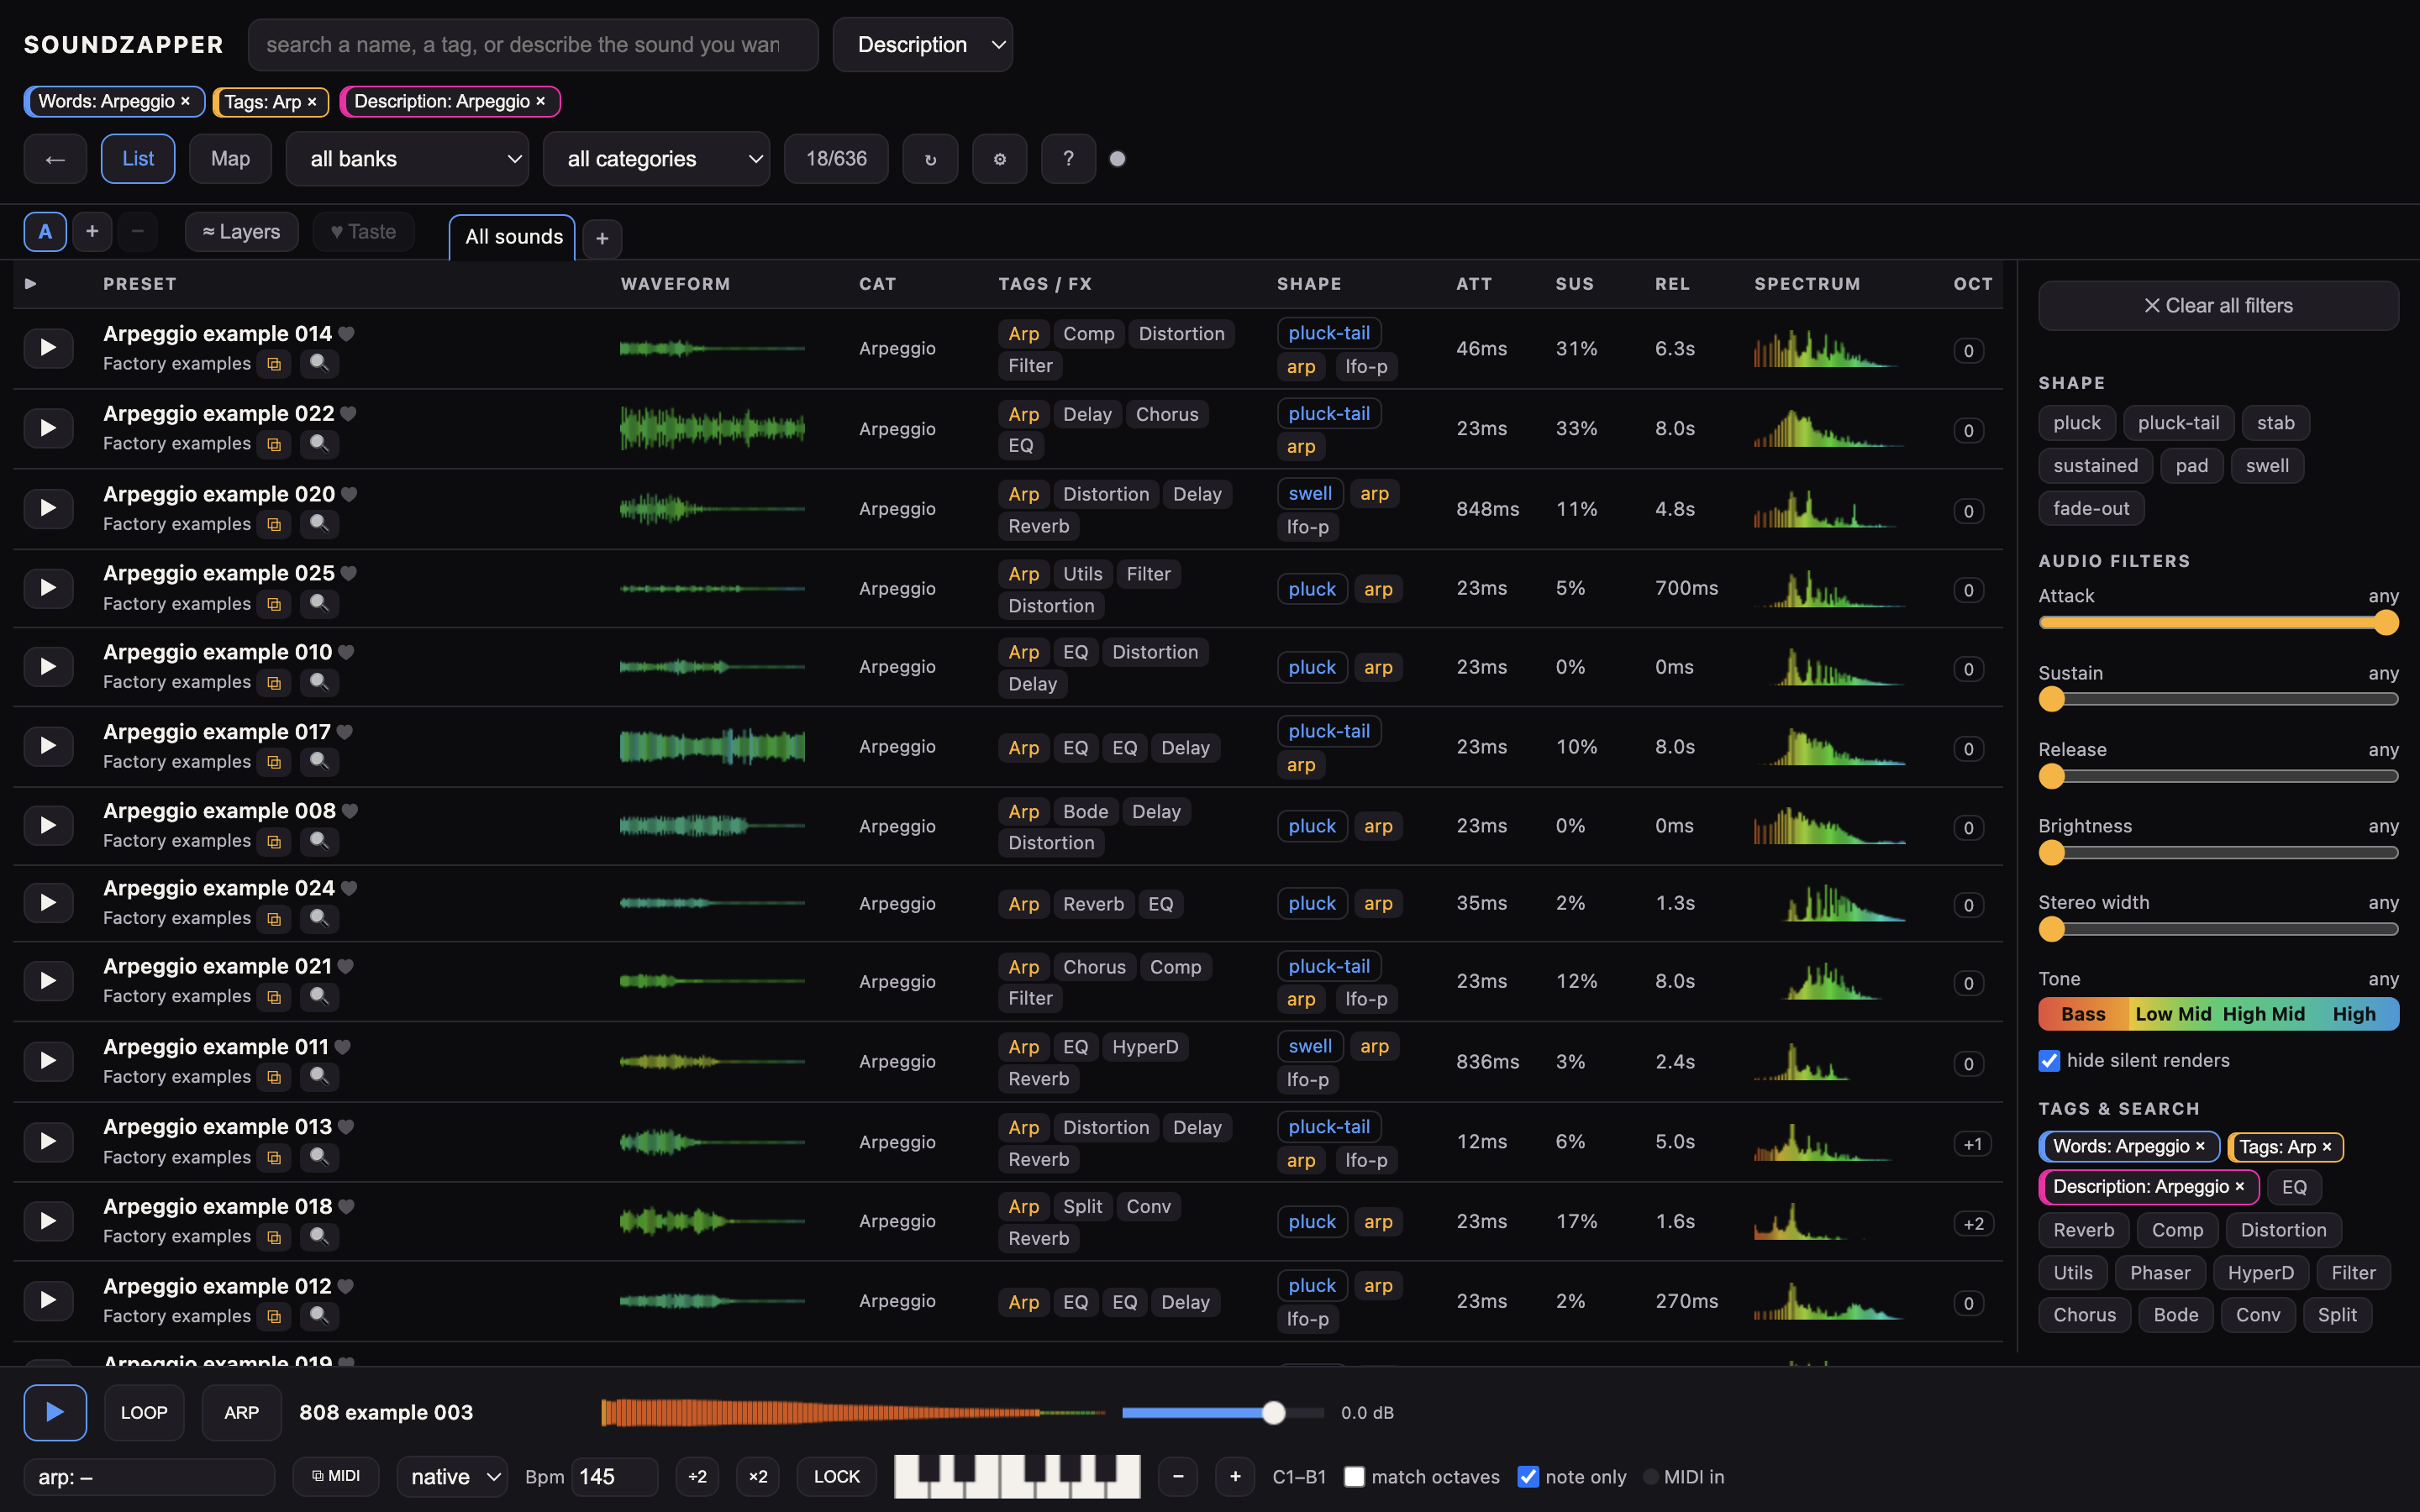Refresh the sound list
The height and width of the screenshot is (1512, 2420).
coord(930,159)
